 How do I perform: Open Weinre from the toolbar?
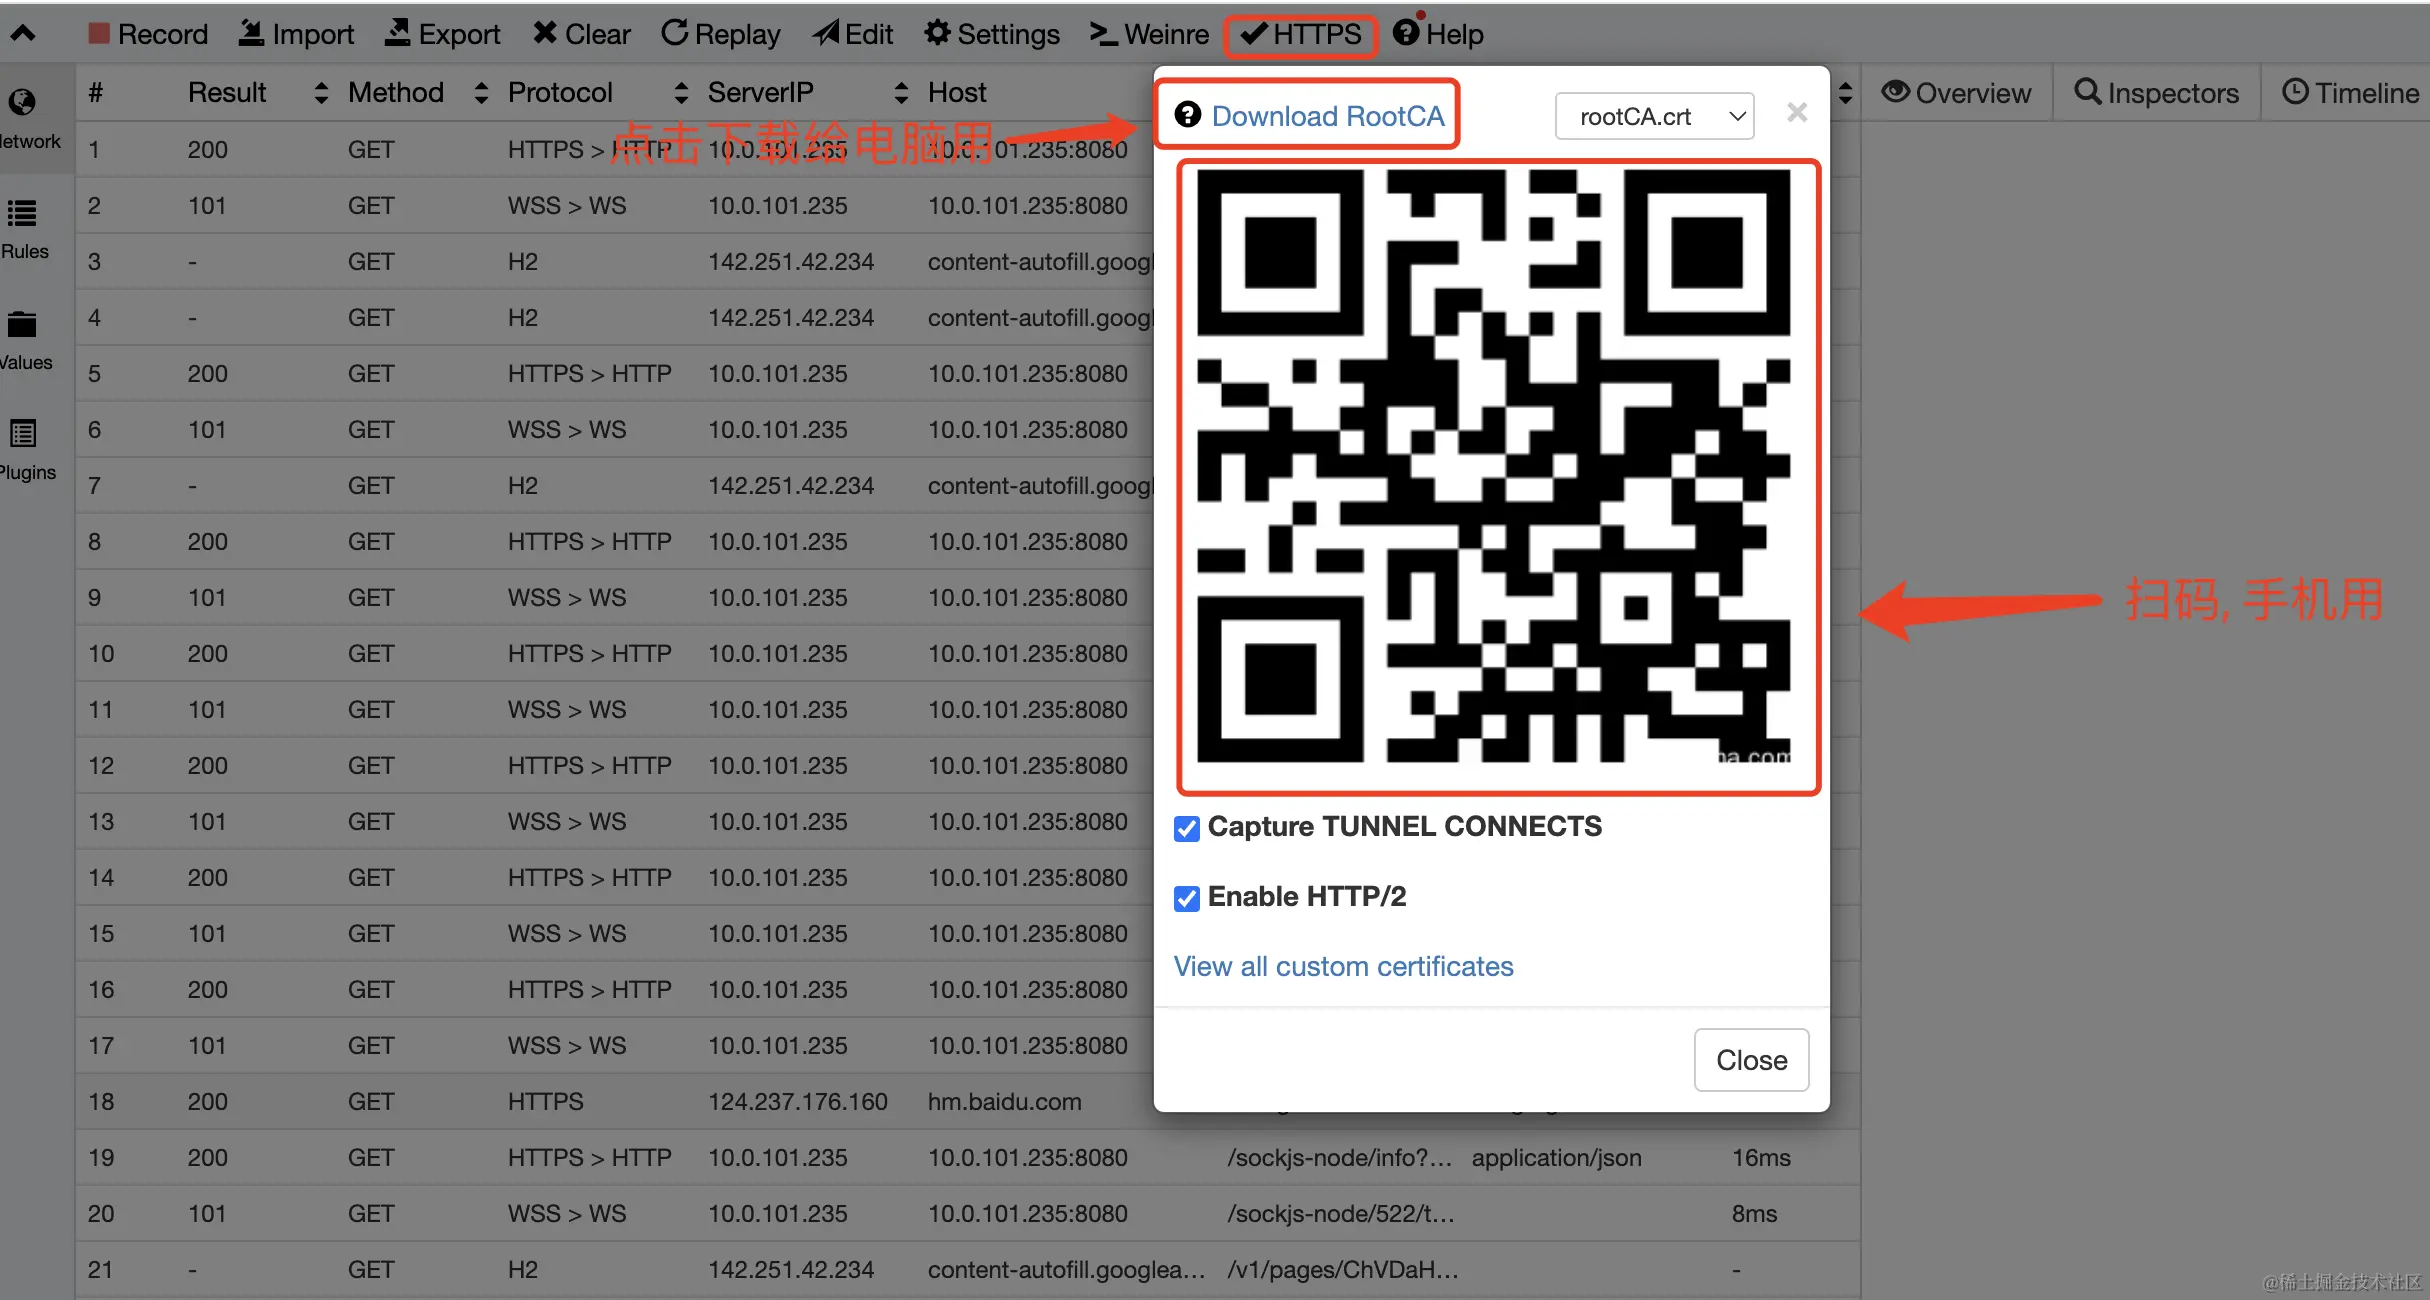[1149, 34]
